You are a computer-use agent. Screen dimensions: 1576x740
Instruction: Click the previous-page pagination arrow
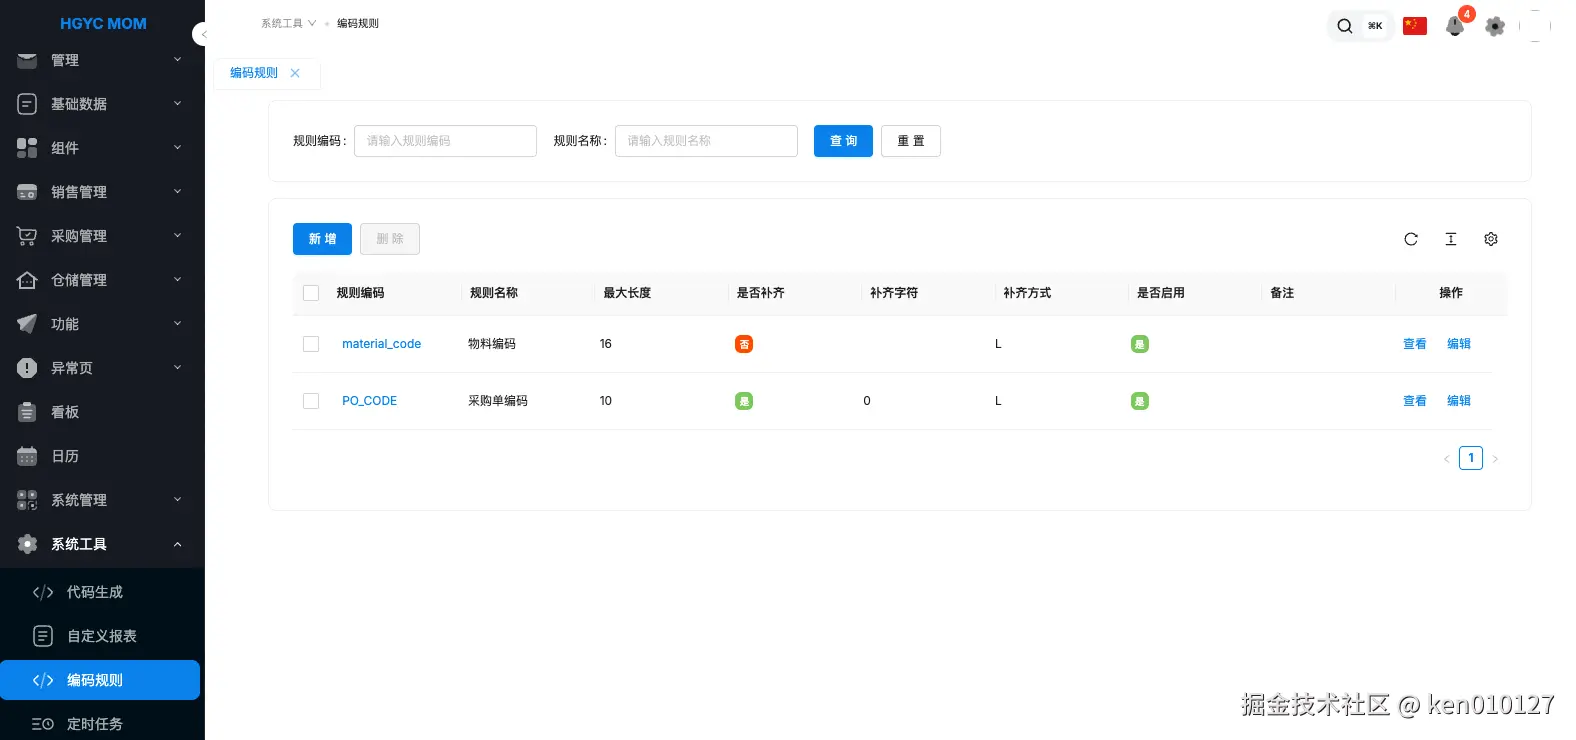pos(1447,459)
